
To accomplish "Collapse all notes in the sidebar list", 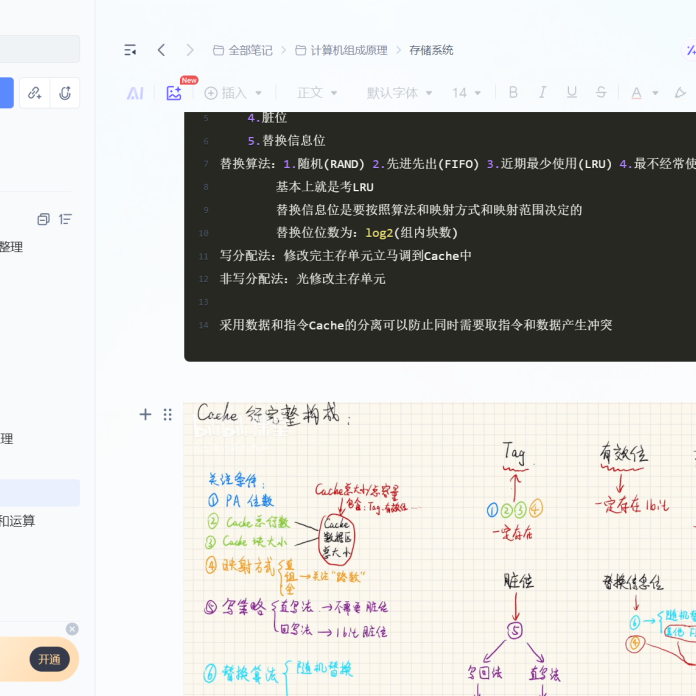I will click(x=43, y=219).
